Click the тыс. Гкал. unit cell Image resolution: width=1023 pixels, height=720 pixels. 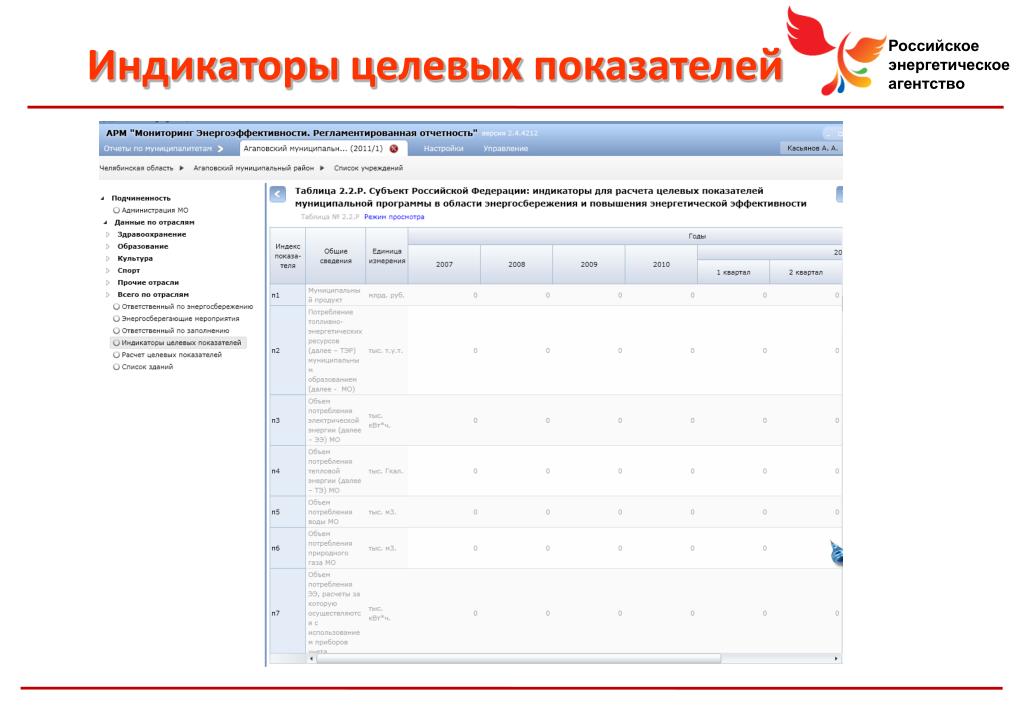(x=387, y=471)
